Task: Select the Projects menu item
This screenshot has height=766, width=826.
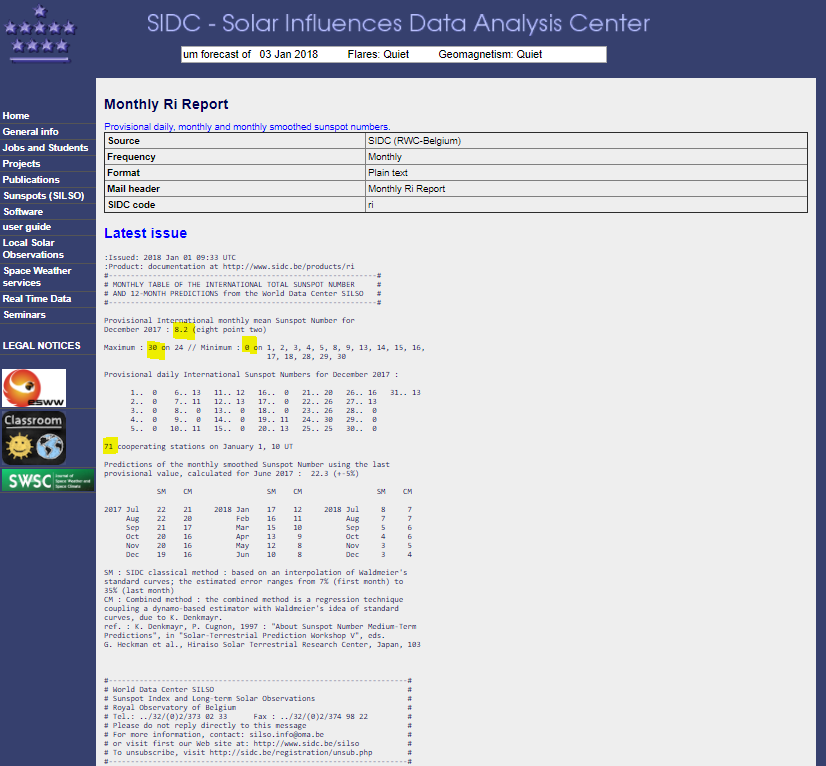Action: click(21, 164)
